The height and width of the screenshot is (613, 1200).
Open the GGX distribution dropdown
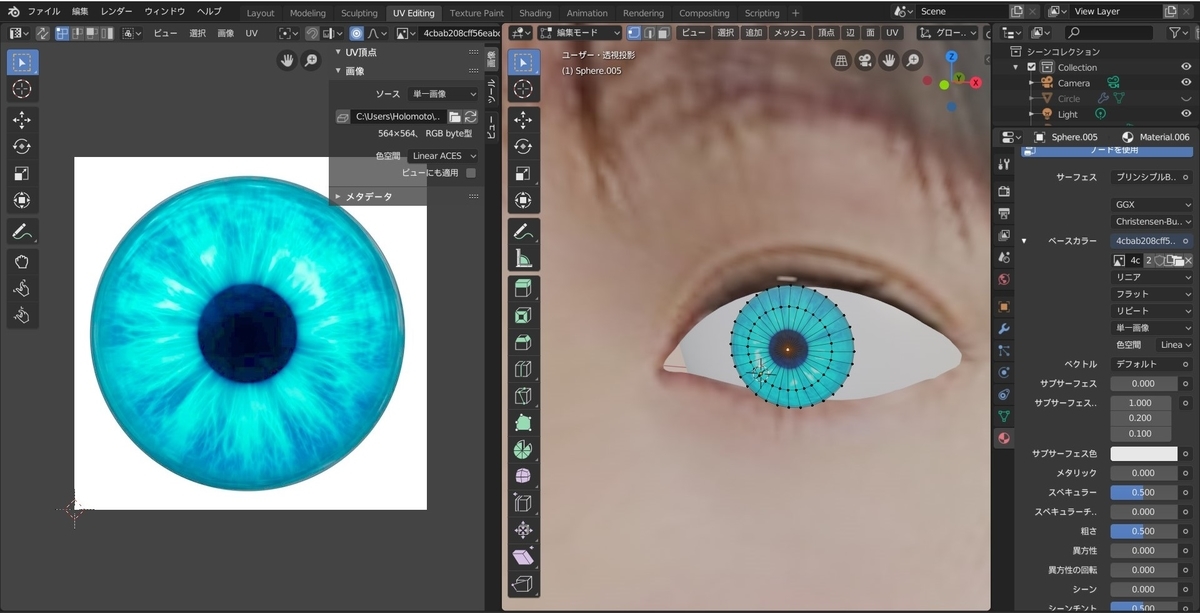[1152, 205]
